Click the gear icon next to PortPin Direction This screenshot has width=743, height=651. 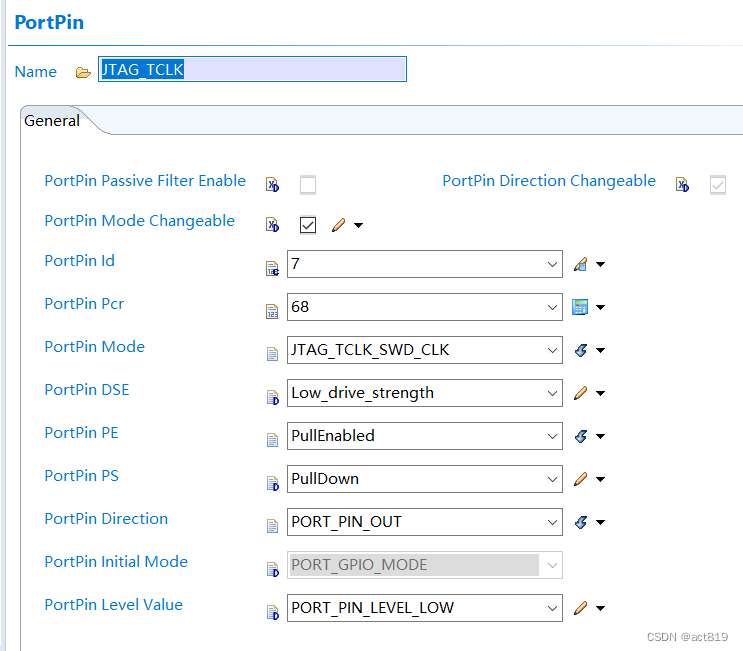pos(580,523)
